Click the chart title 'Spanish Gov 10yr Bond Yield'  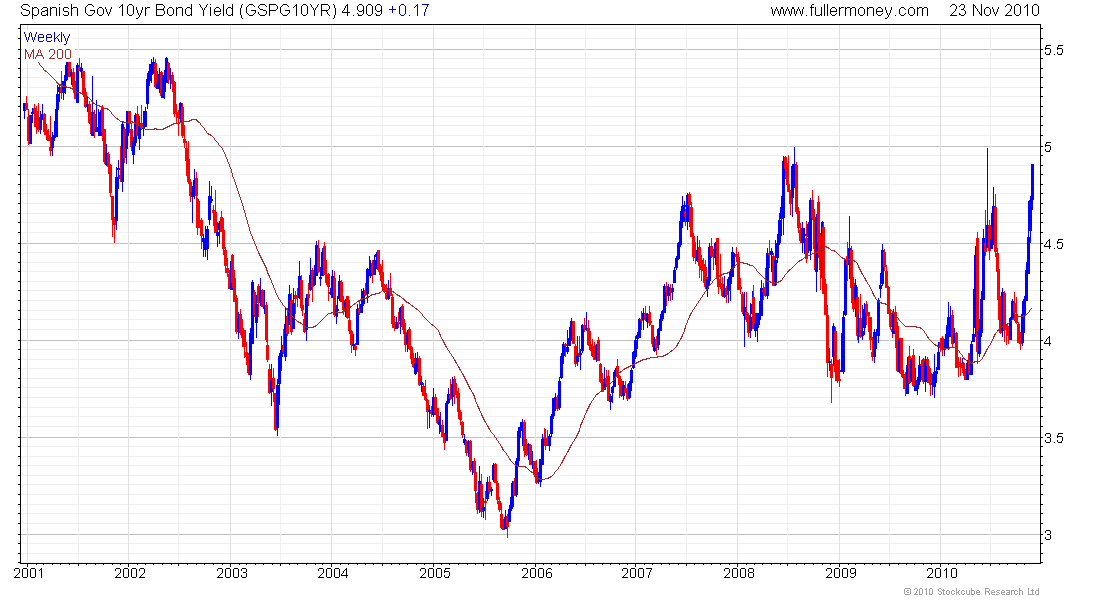128,11
